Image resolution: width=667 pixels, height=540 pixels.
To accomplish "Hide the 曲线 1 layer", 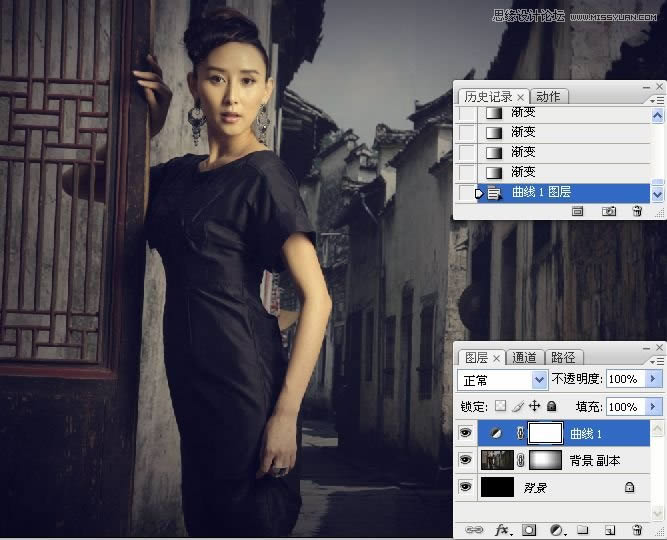I will 463,433.
